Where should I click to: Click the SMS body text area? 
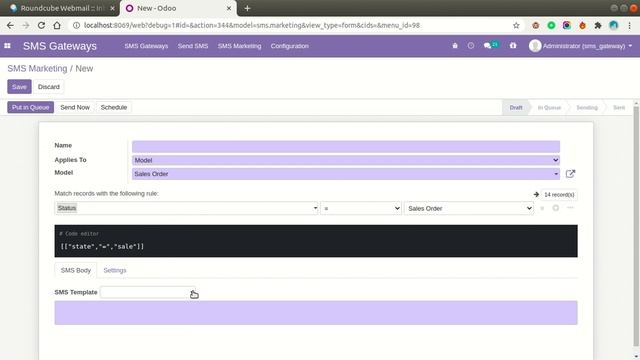click(x=316, y=313)
